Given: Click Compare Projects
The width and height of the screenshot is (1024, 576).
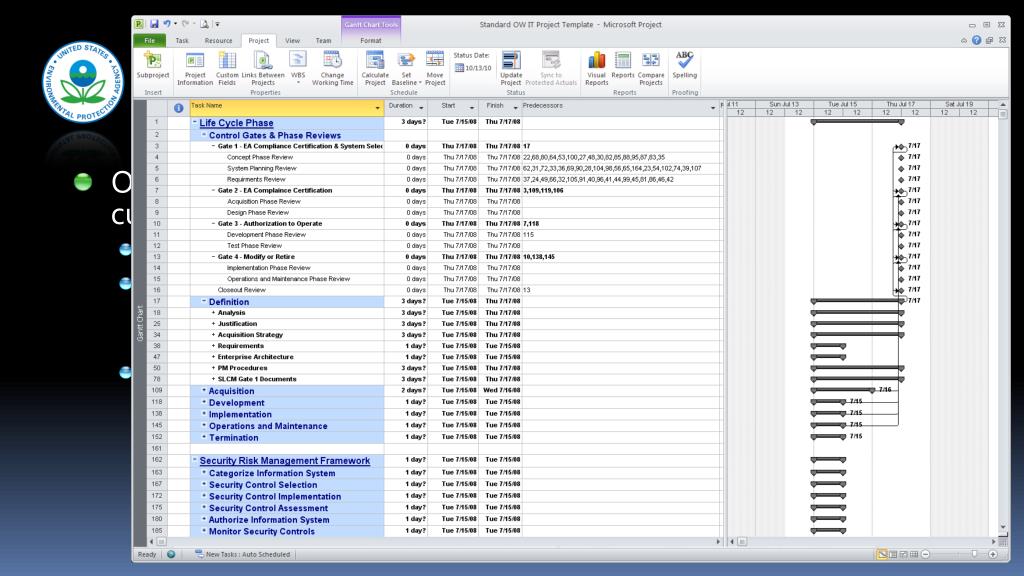Looking at the screenshot, I should coord(650,69).
